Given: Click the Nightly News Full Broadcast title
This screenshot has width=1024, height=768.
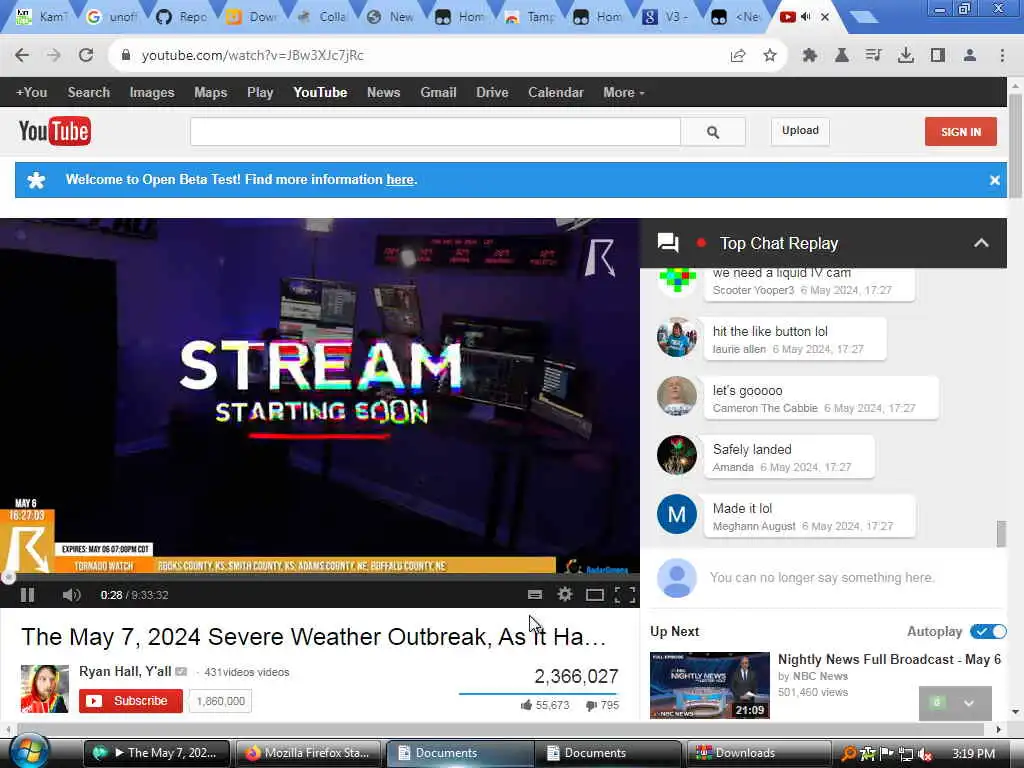Looking at the screenshot, I should [x=889, y=660].
